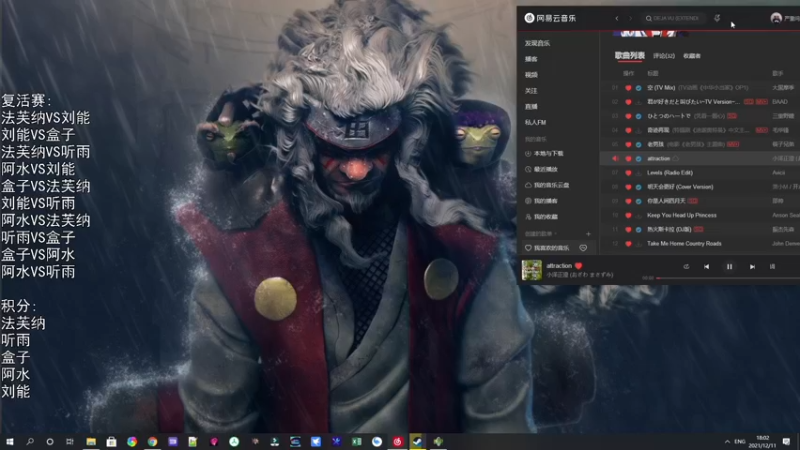Toggle the heart next to now-playing attraction title
This screenshot has height=450, width=800.
coord(579,266)
